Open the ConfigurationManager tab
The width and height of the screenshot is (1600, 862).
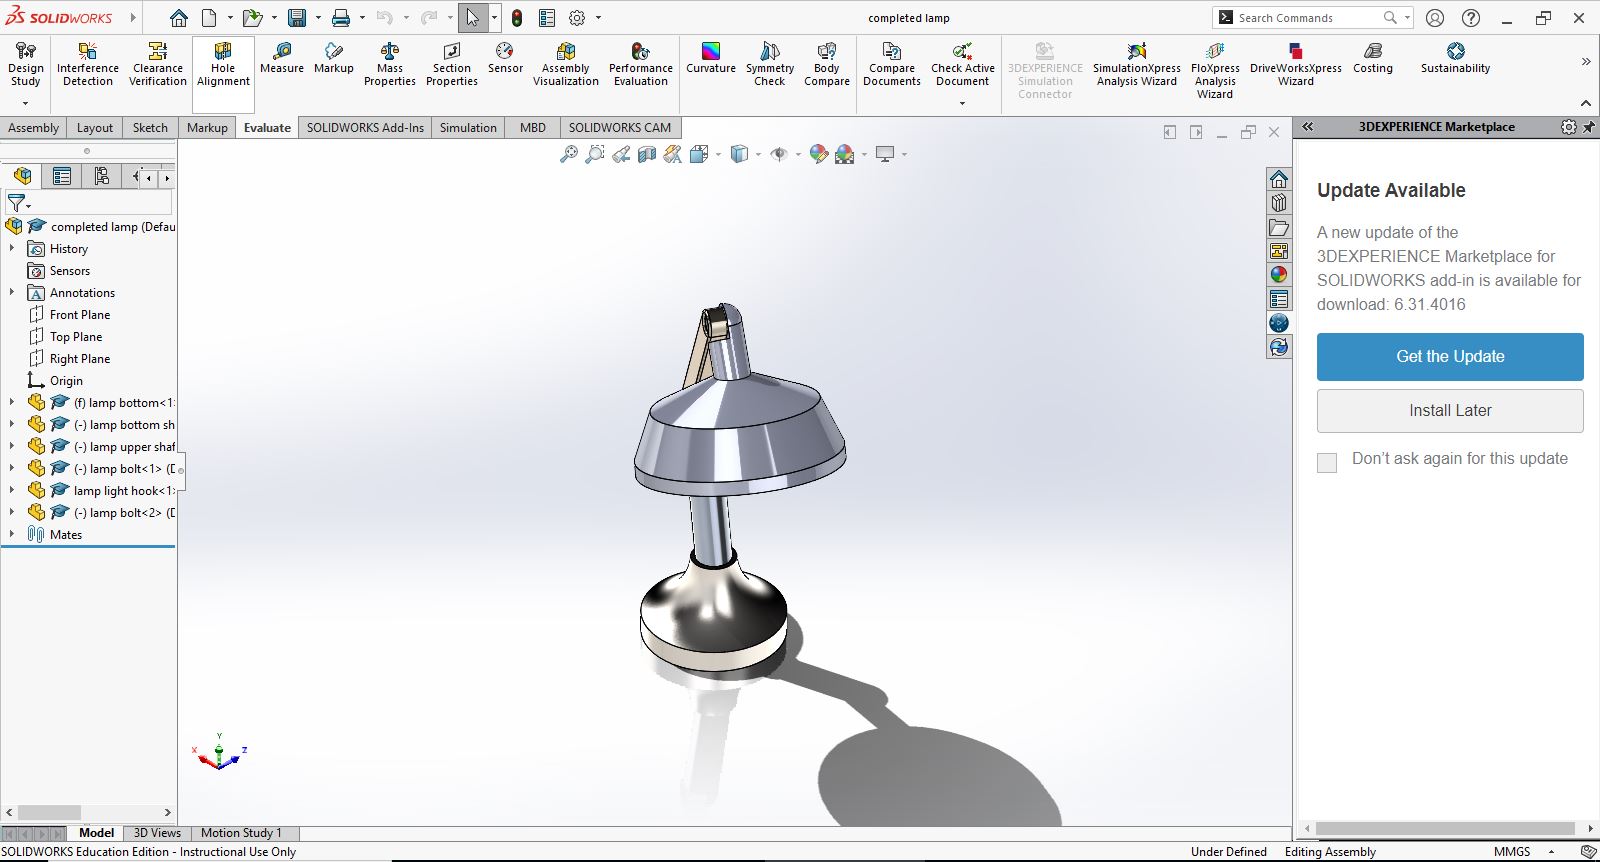(101, 177)
